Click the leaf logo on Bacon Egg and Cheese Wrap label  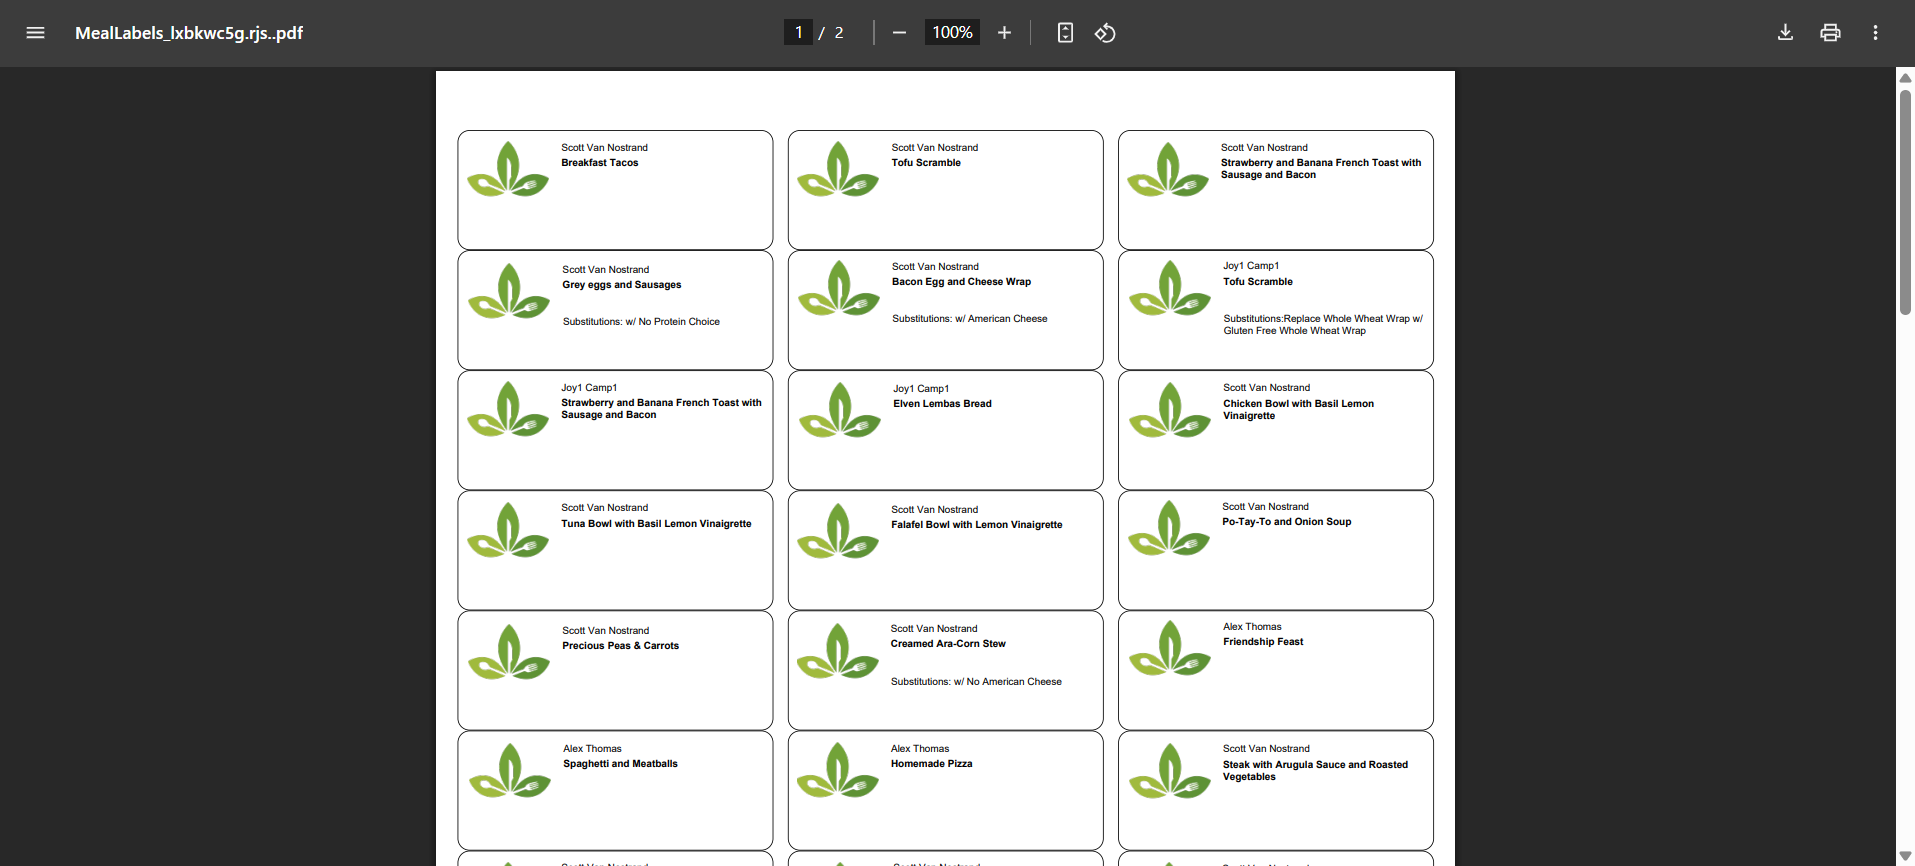(x=839, y=288)
